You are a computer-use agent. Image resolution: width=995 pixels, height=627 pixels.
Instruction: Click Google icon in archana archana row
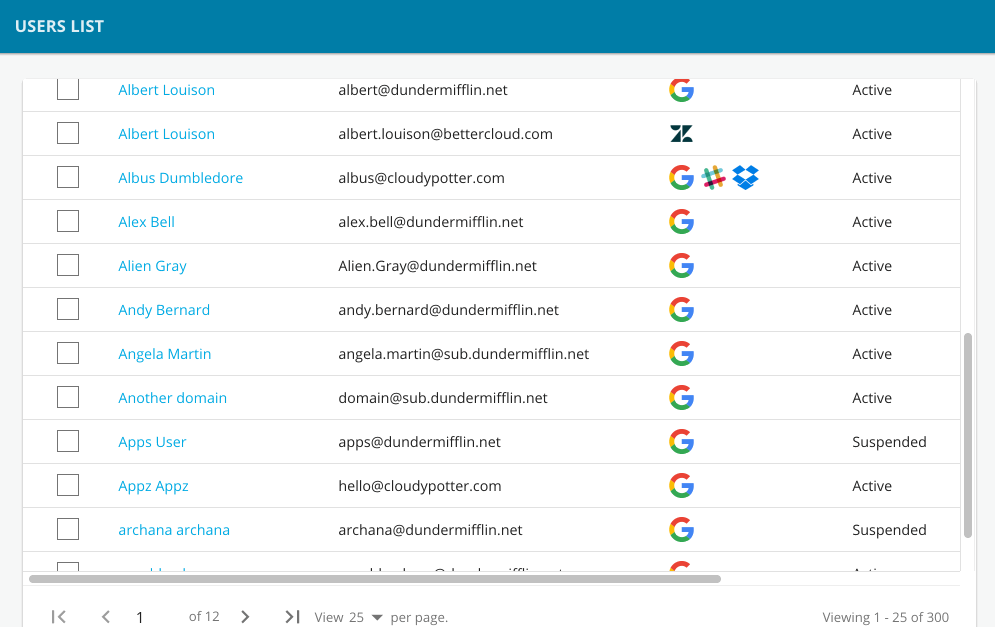[x=681, y=530]
